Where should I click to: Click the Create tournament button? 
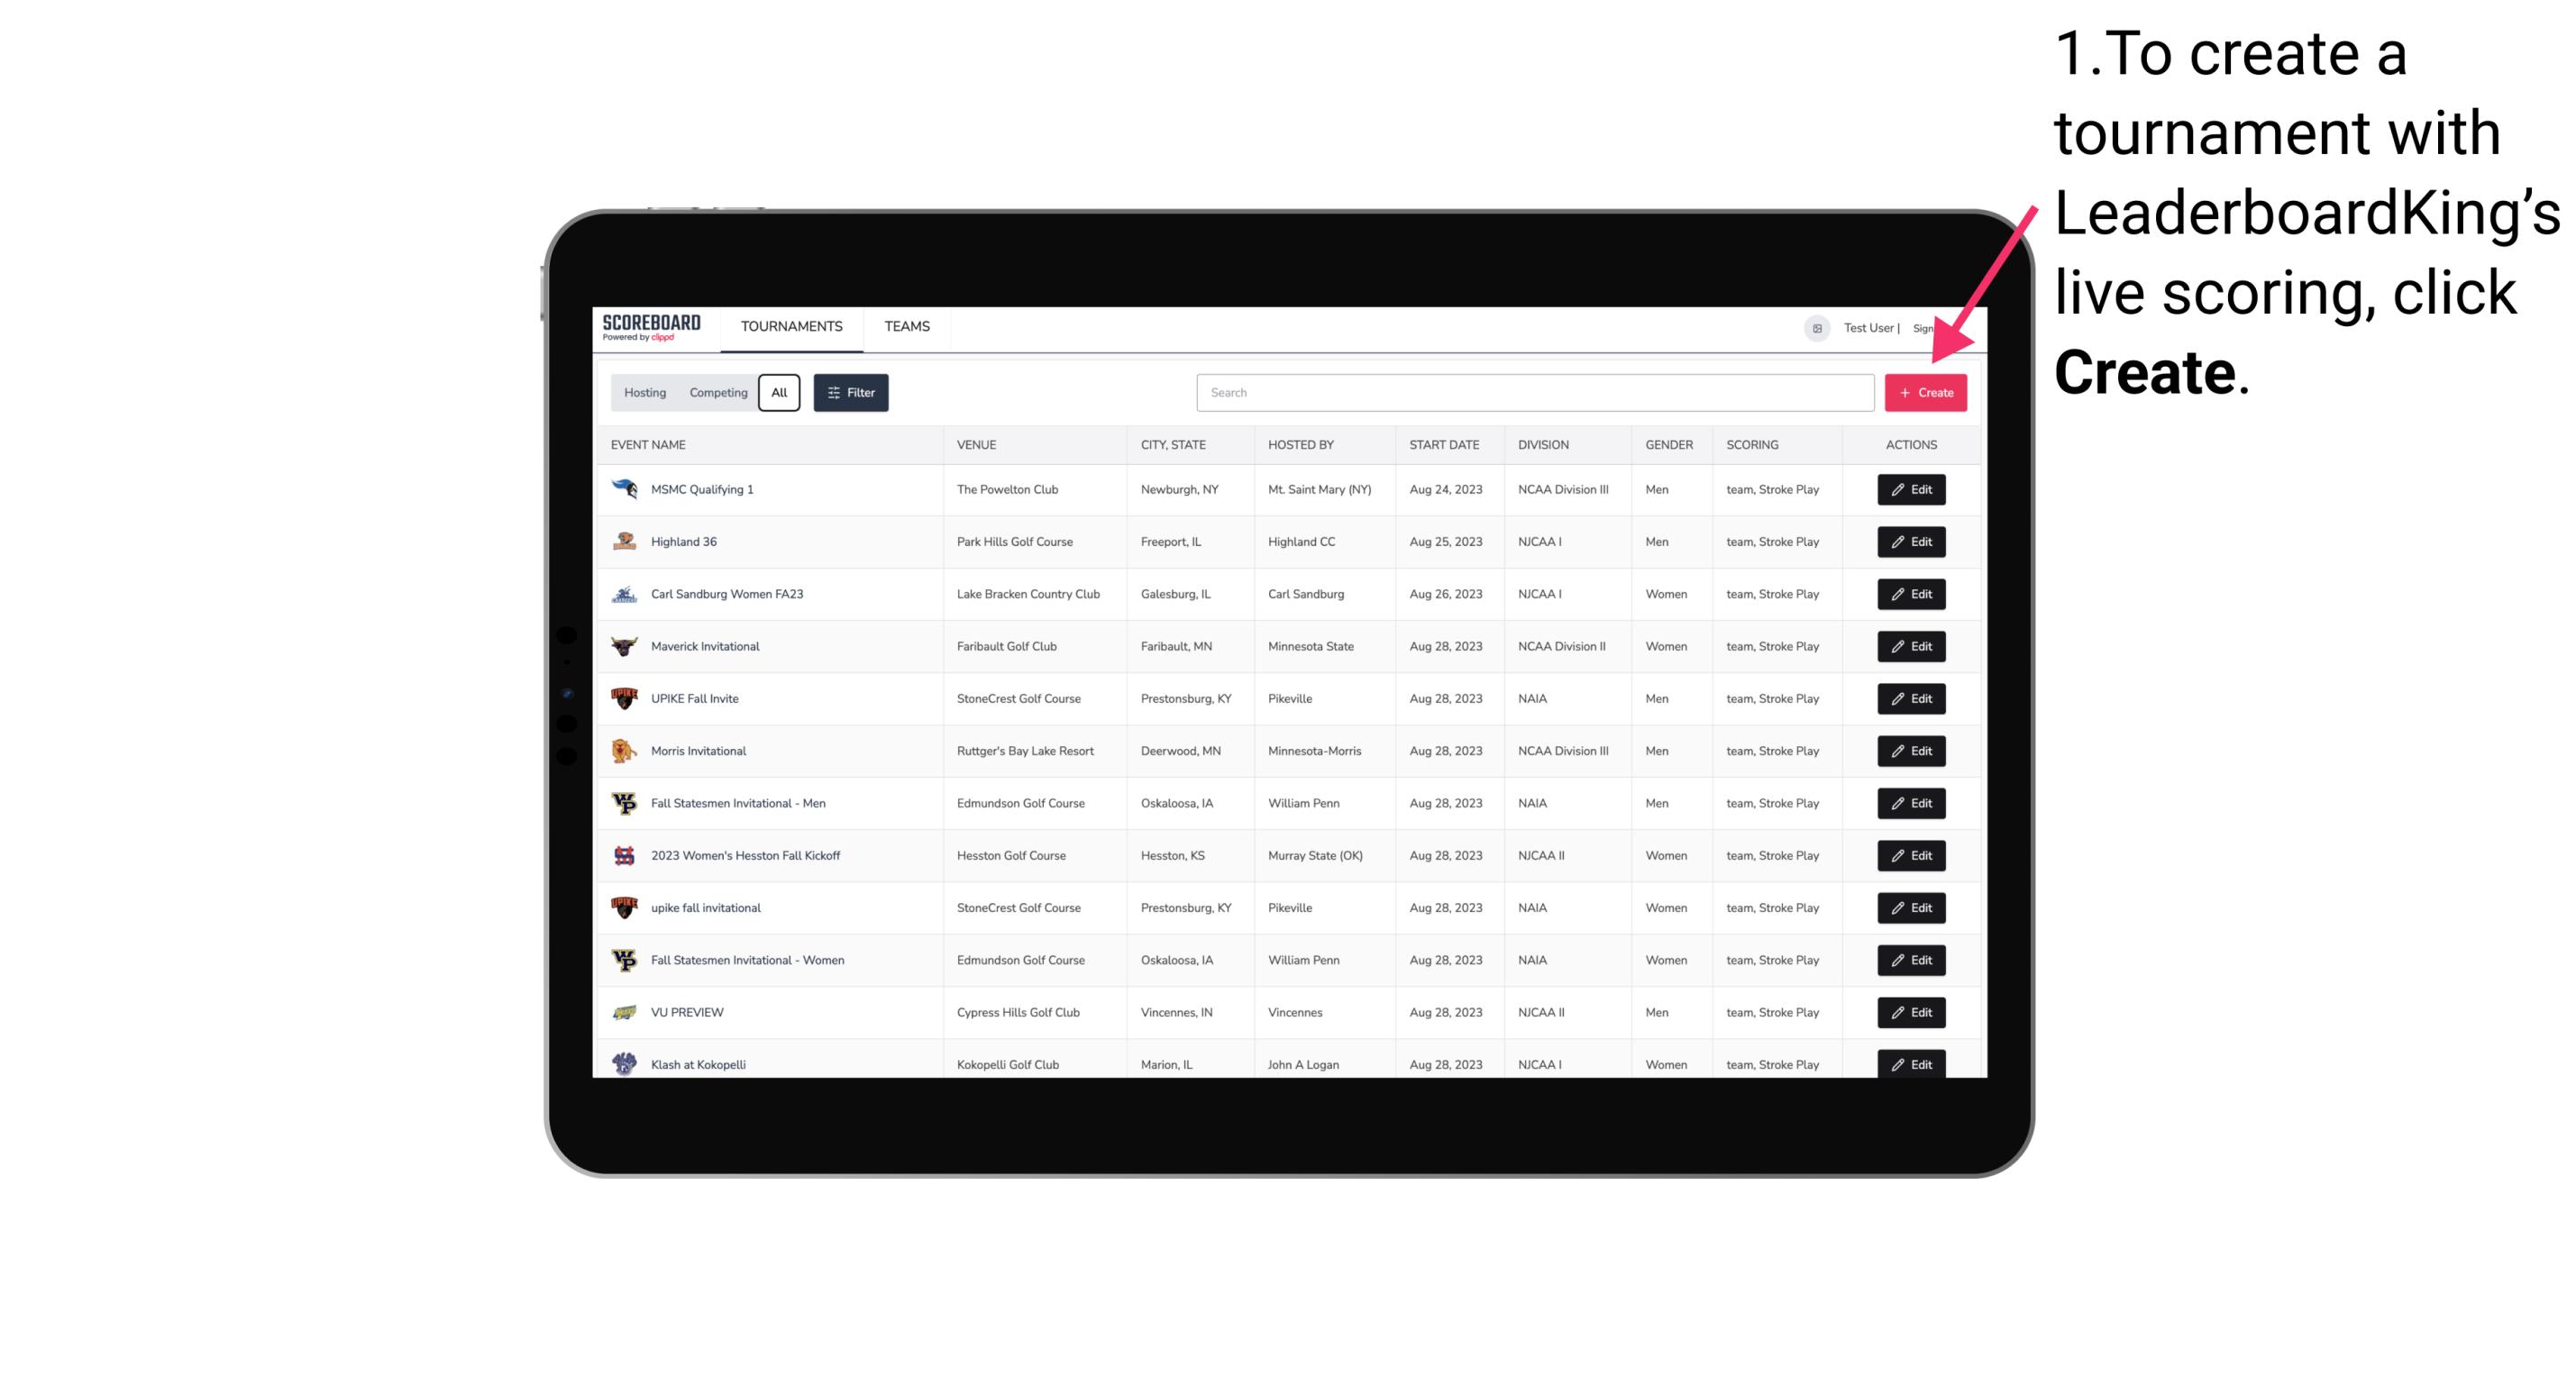pyautogui.click(x=1925, y=391)
